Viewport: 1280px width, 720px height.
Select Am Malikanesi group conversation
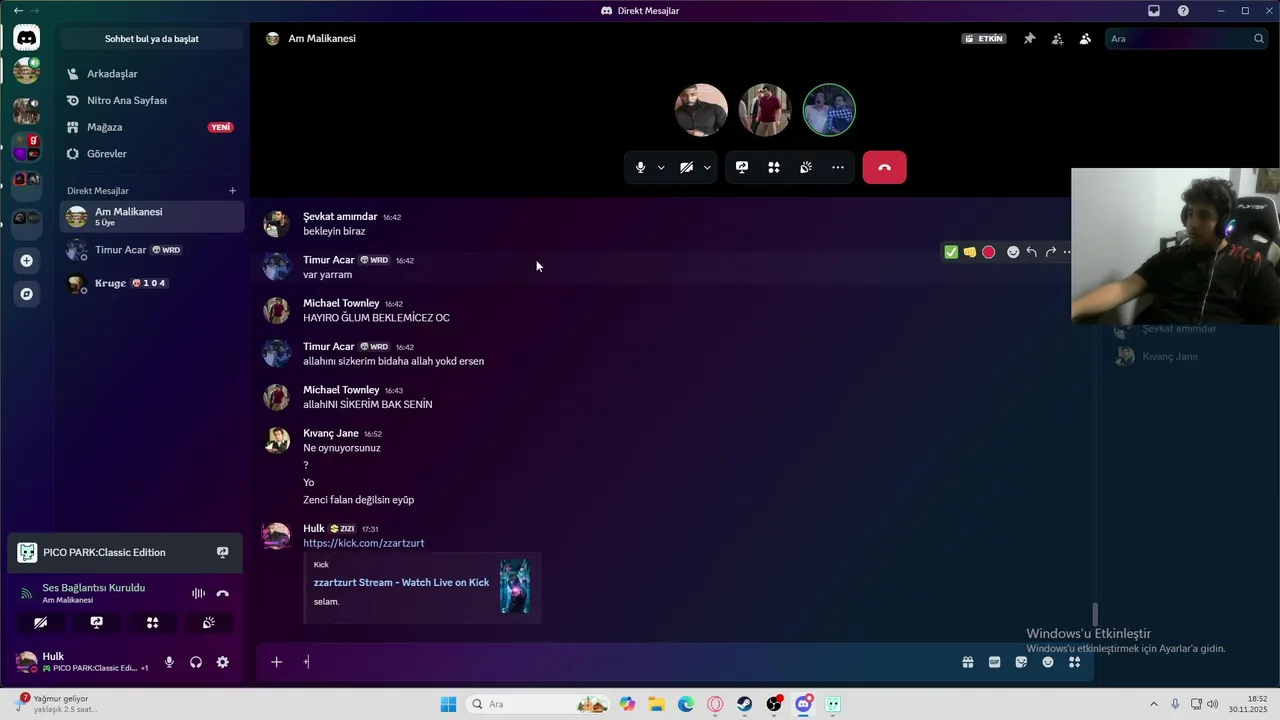[x=152, y=217]
